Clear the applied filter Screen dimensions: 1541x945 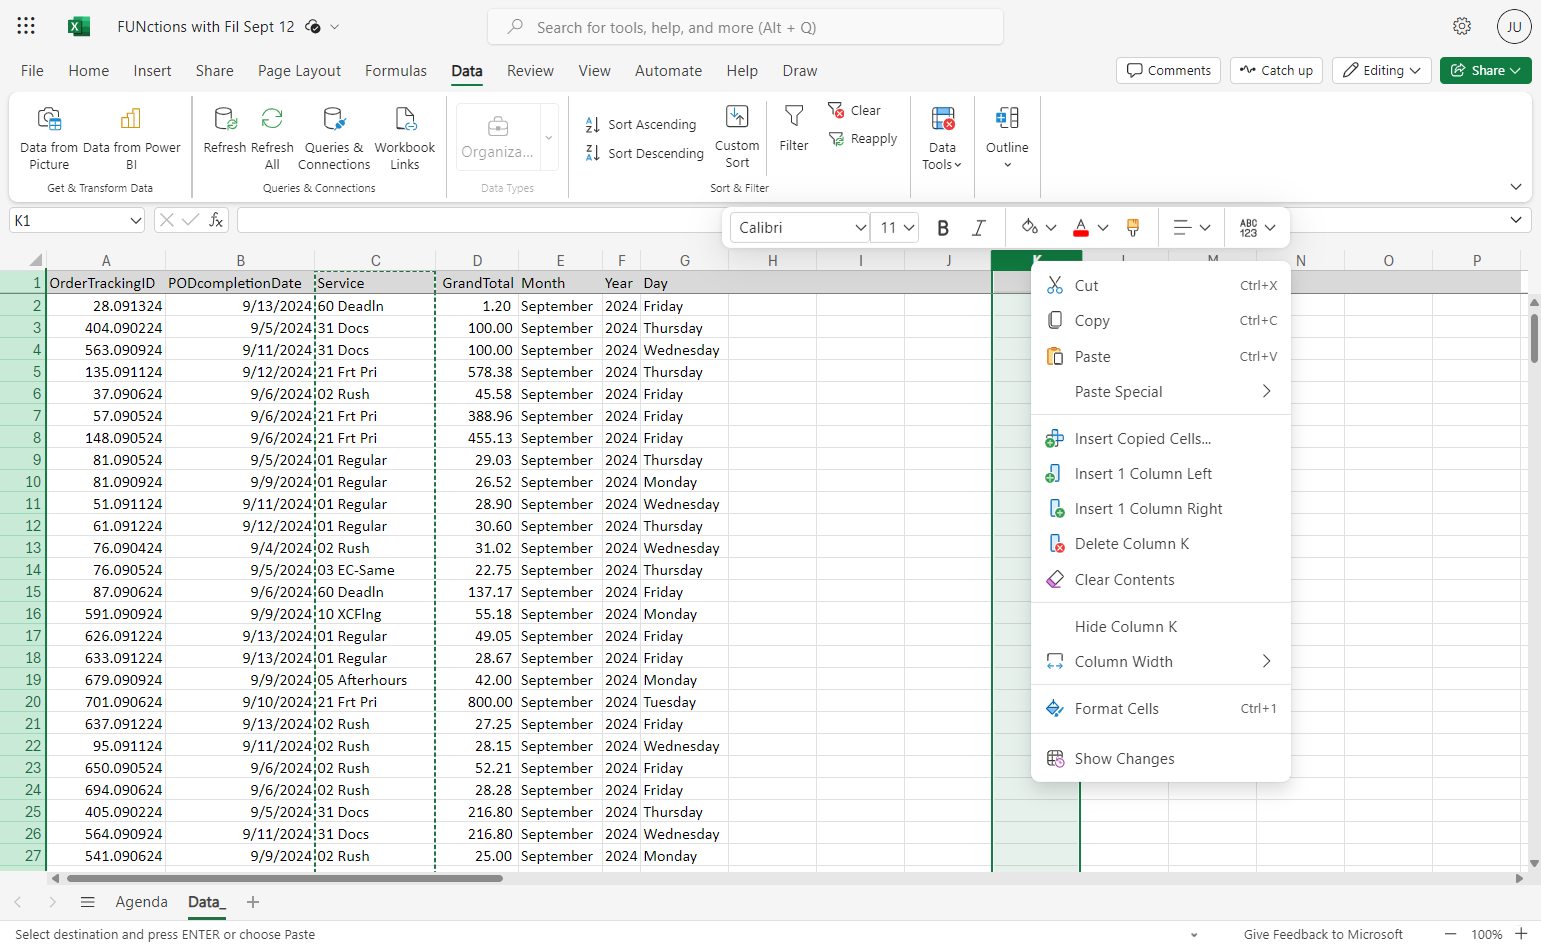[854, 110]
